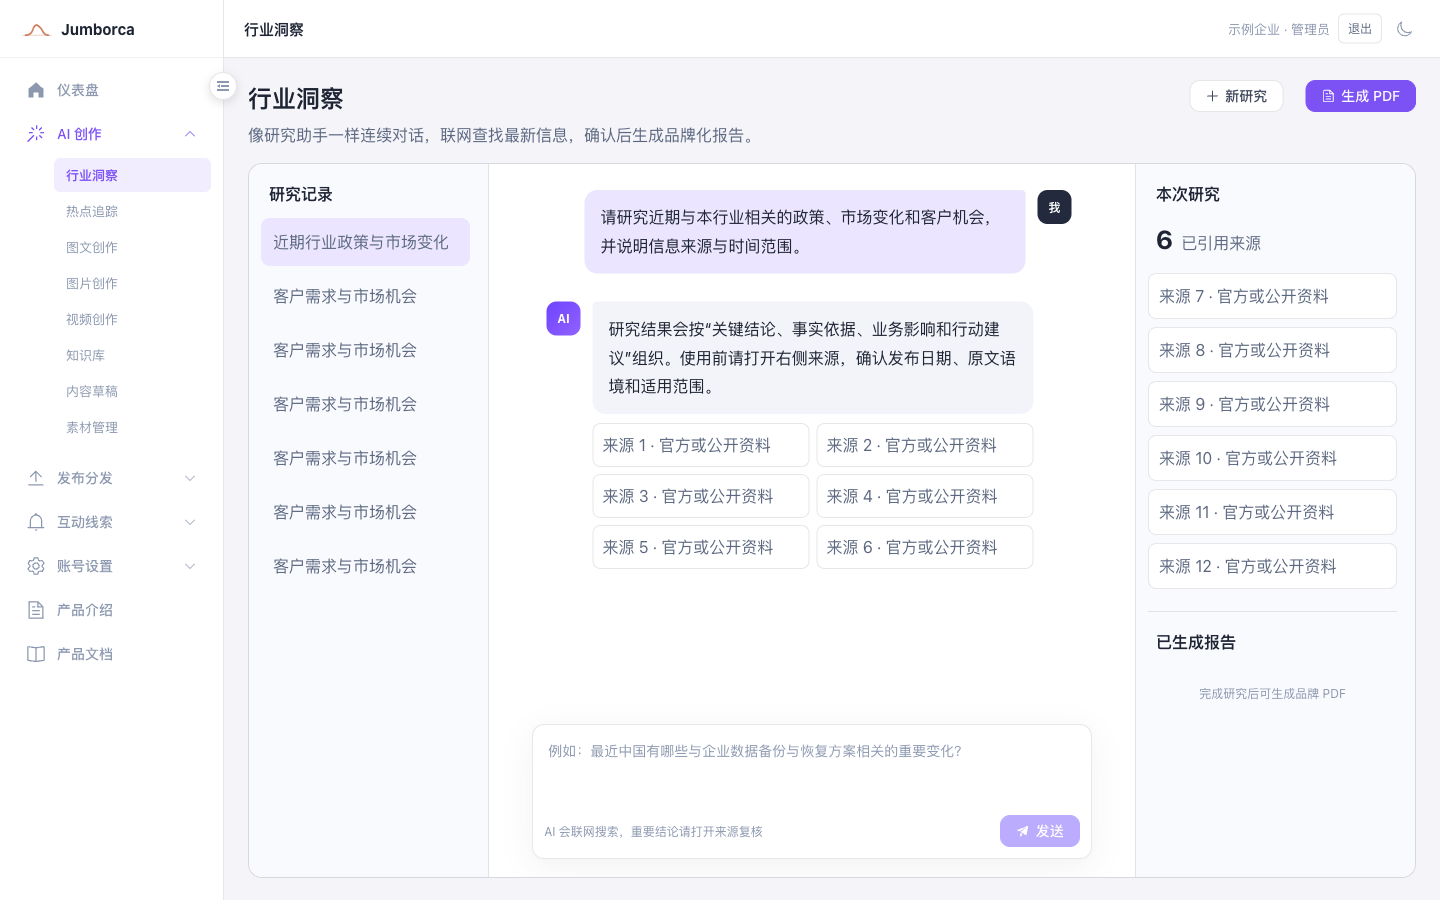Screen dimensions: 1440x900
Task: Collapse the AI 创作 menu chevron
Action: (x=190, y=134)
